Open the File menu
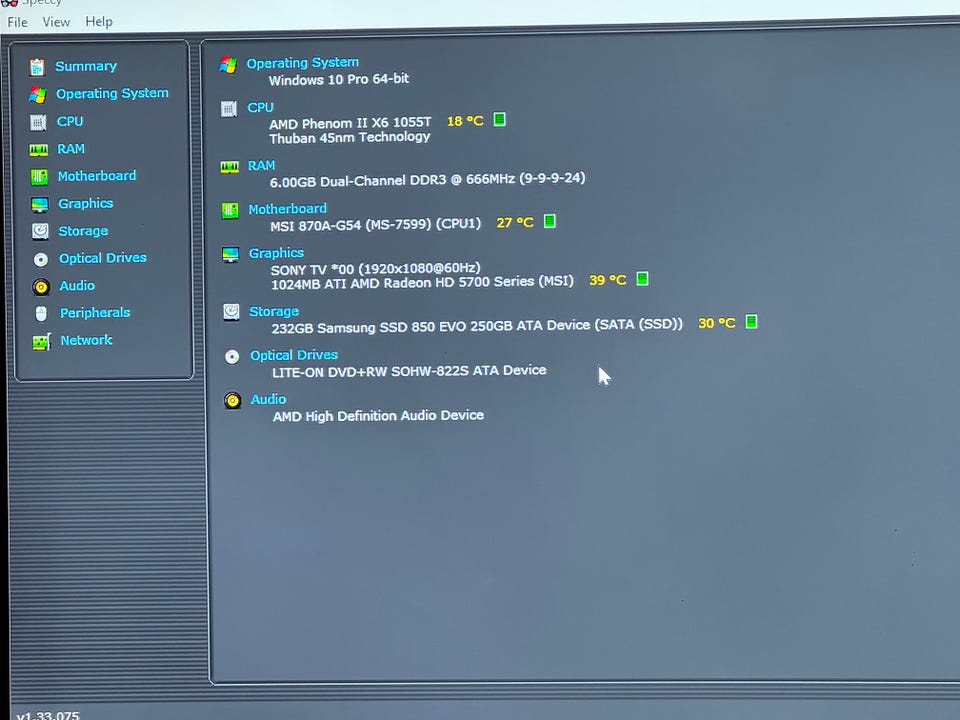This screenshot has height=720, width=960. (x=18, y=22)
